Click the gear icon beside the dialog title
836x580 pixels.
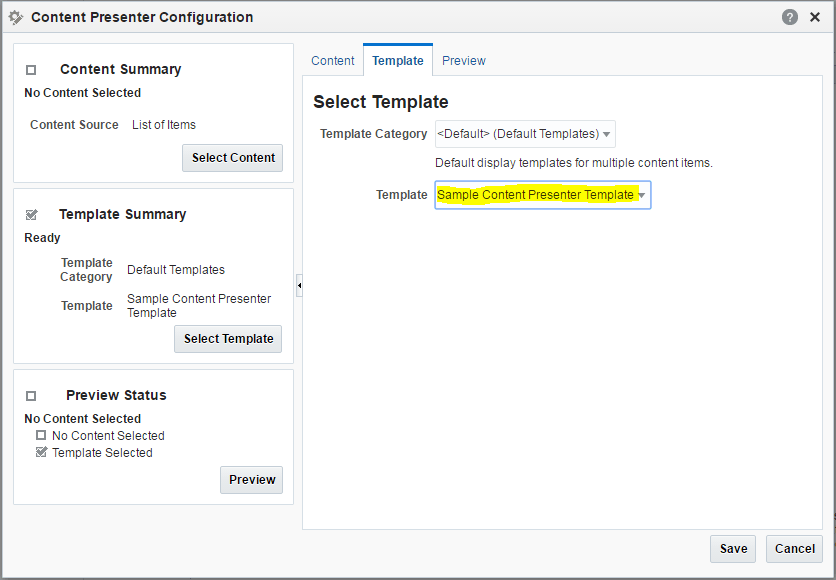click(x=16, y=17)
